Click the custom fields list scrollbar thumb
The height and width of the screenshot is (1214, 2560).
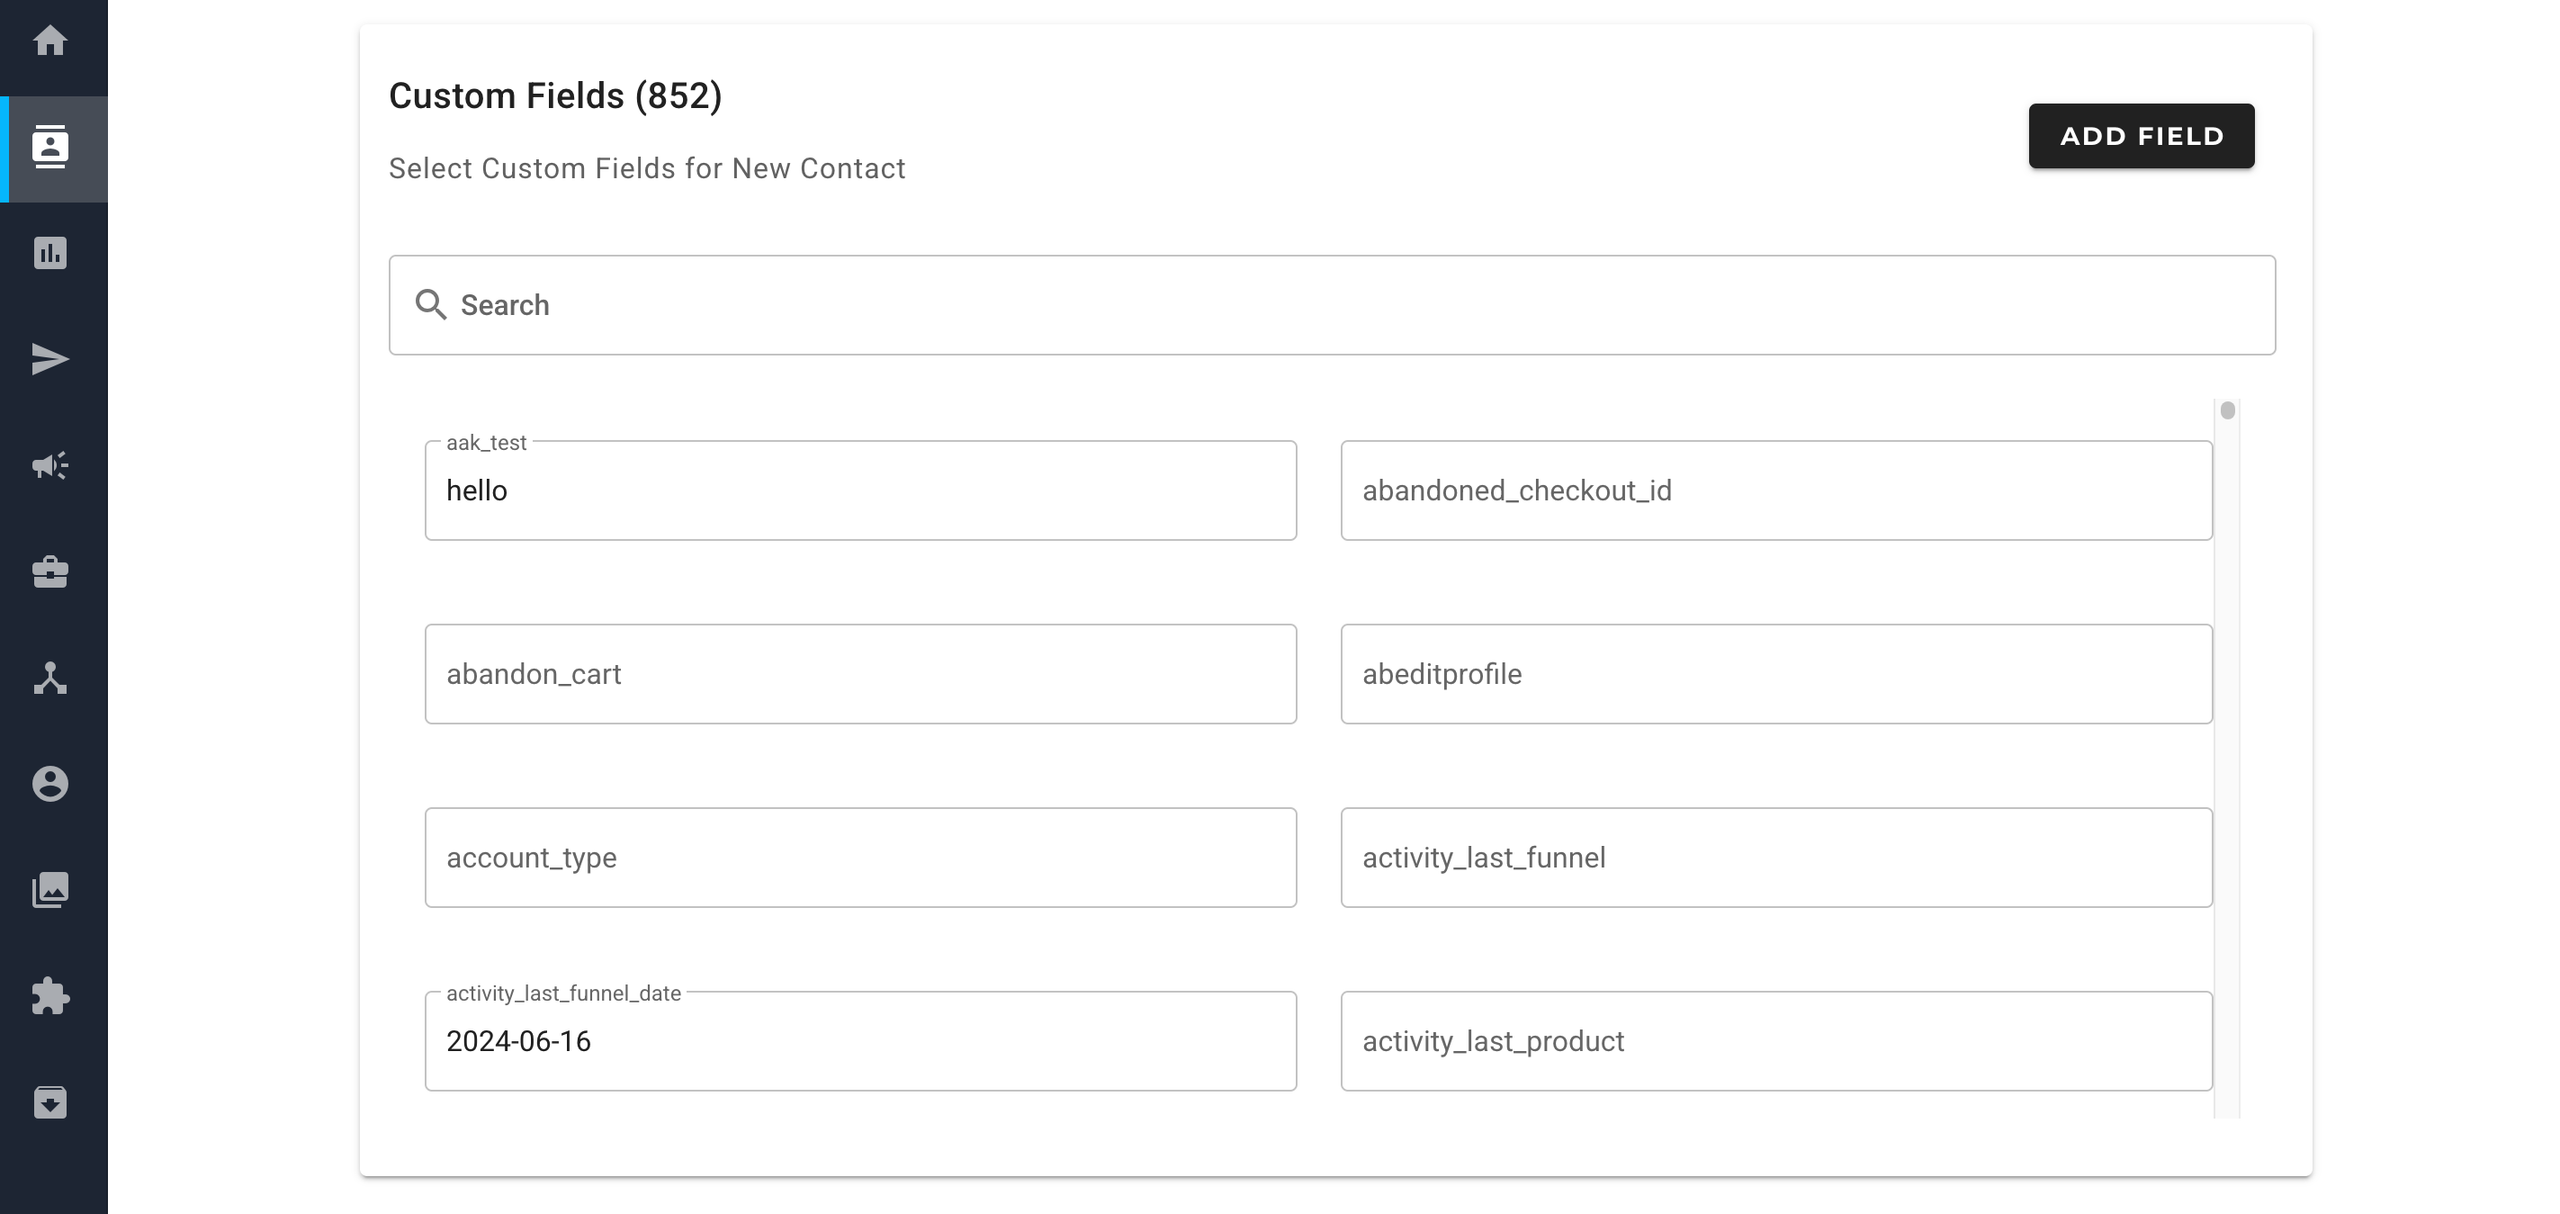tap(2227, 410)
